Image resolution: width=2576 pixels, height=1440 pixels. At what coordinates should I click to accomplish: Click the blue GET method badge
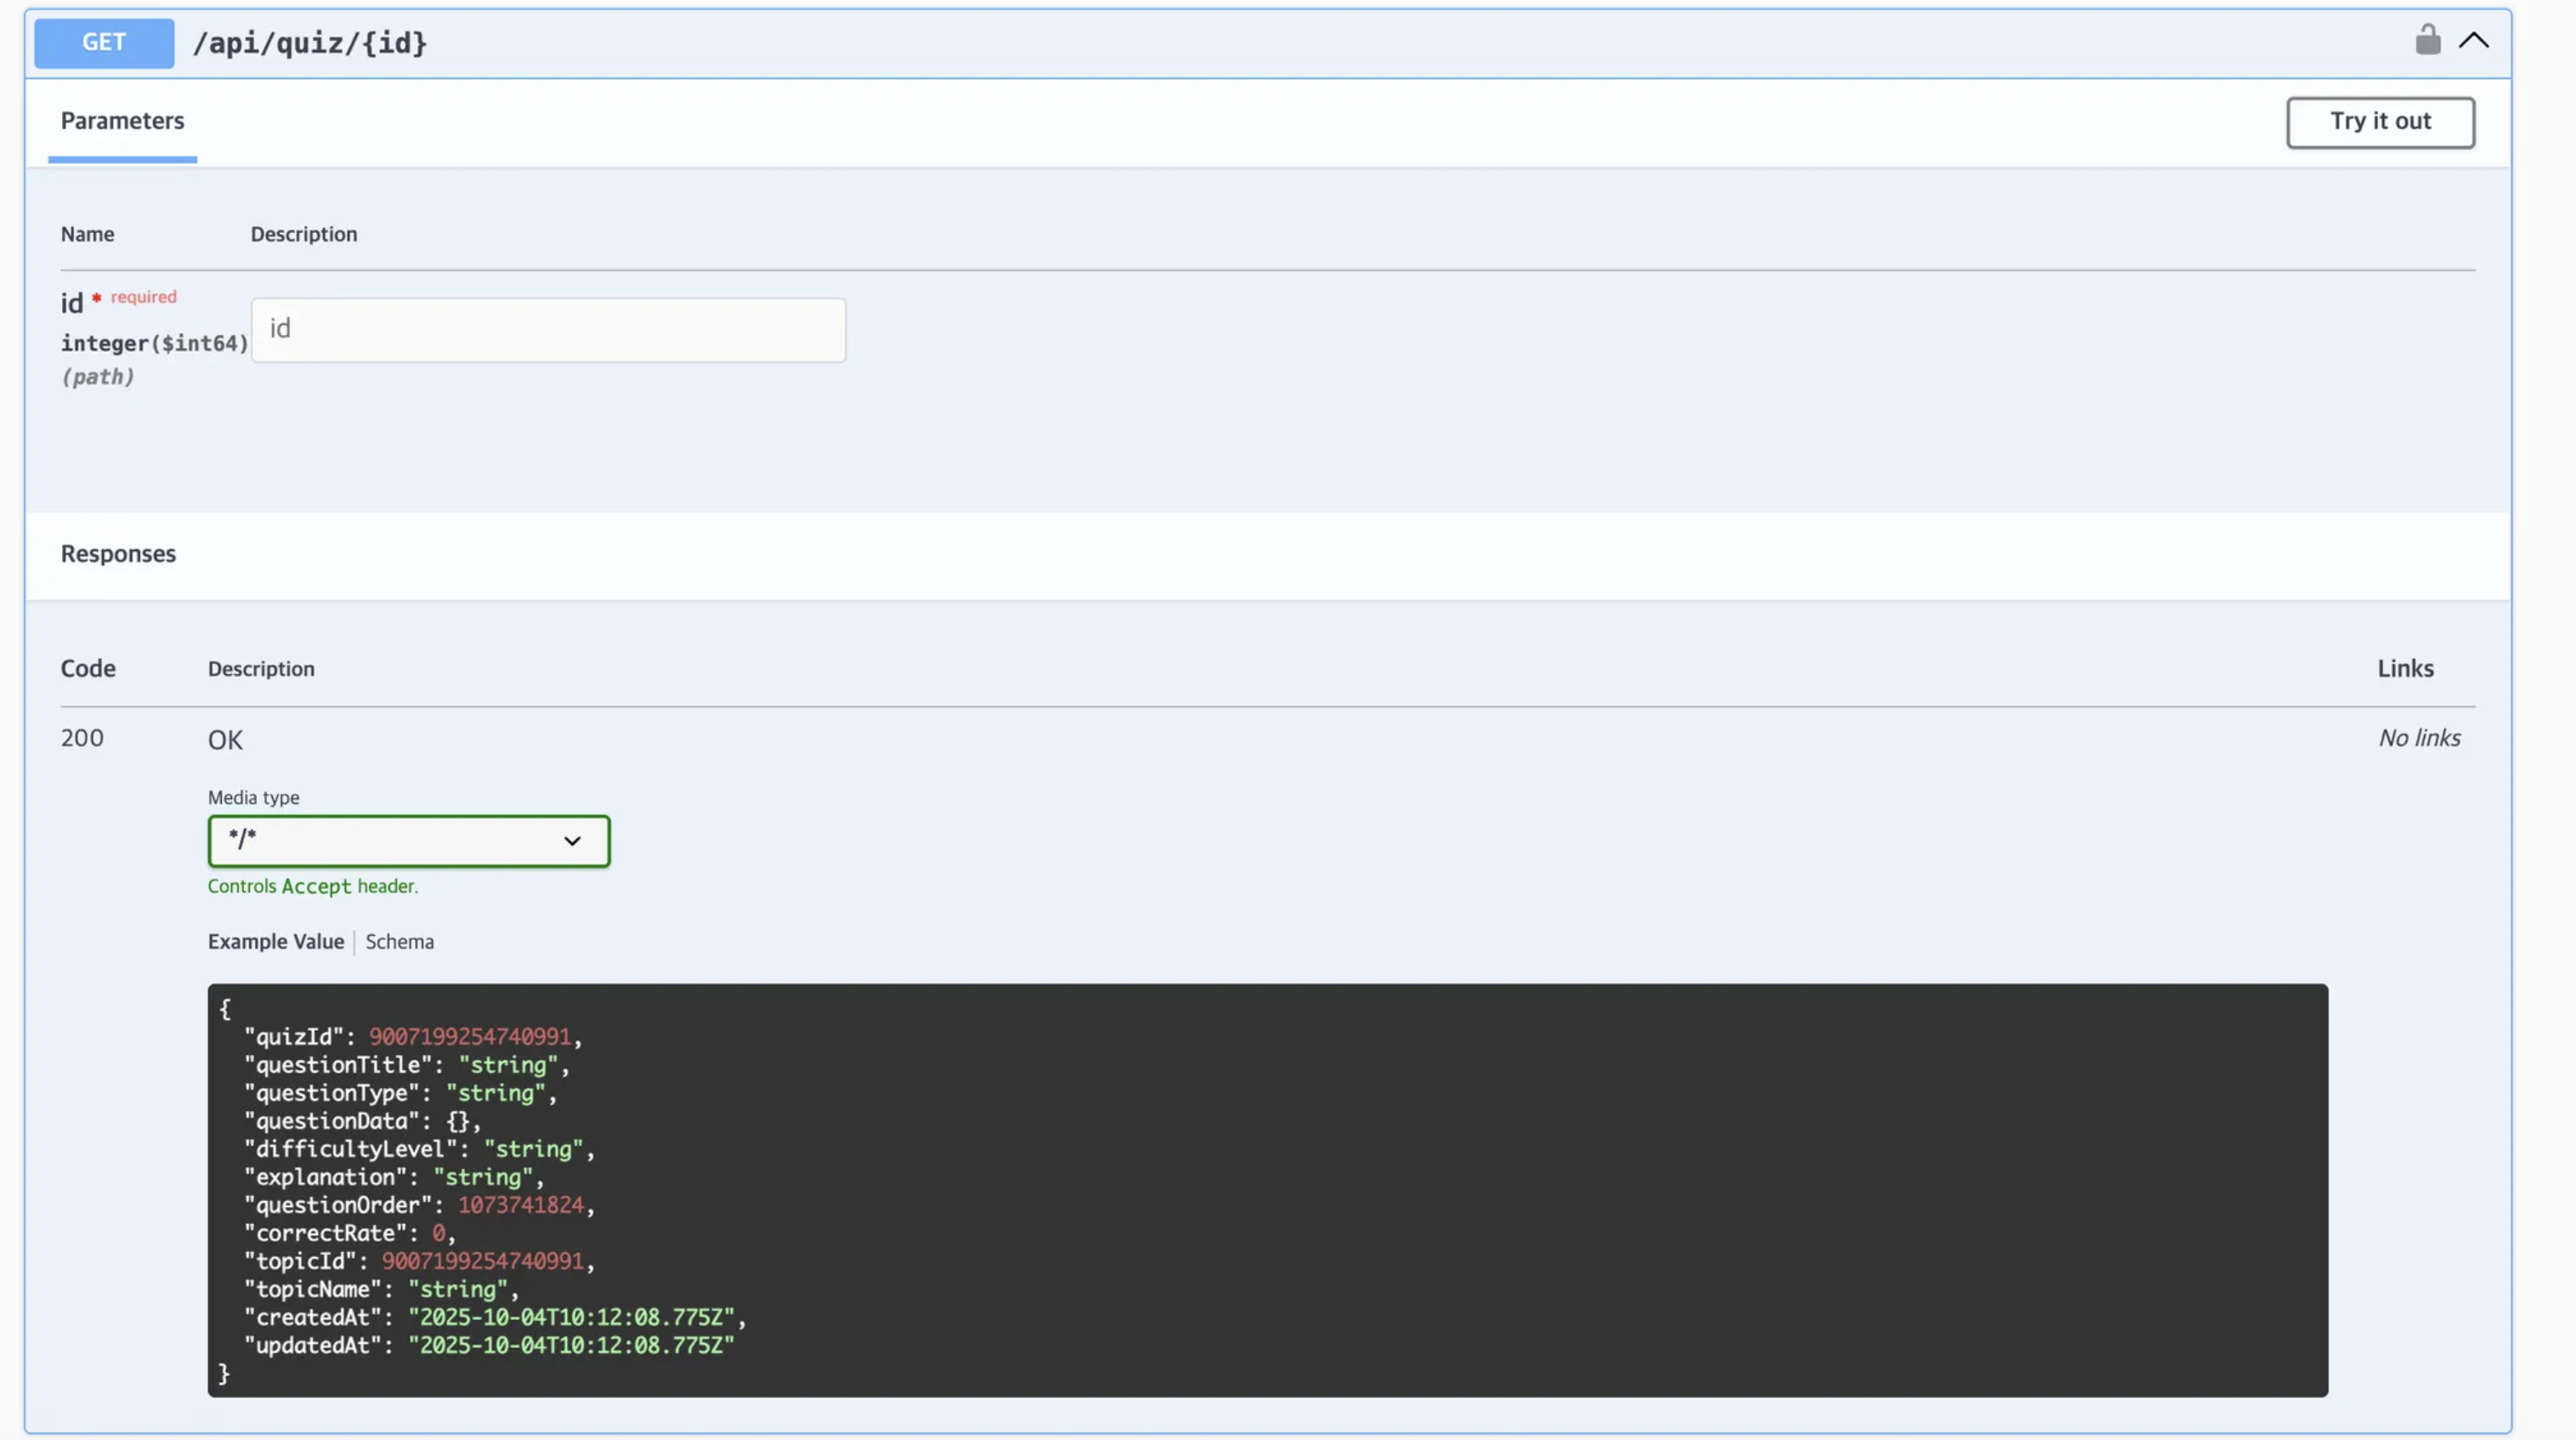(x=104, y=43)
